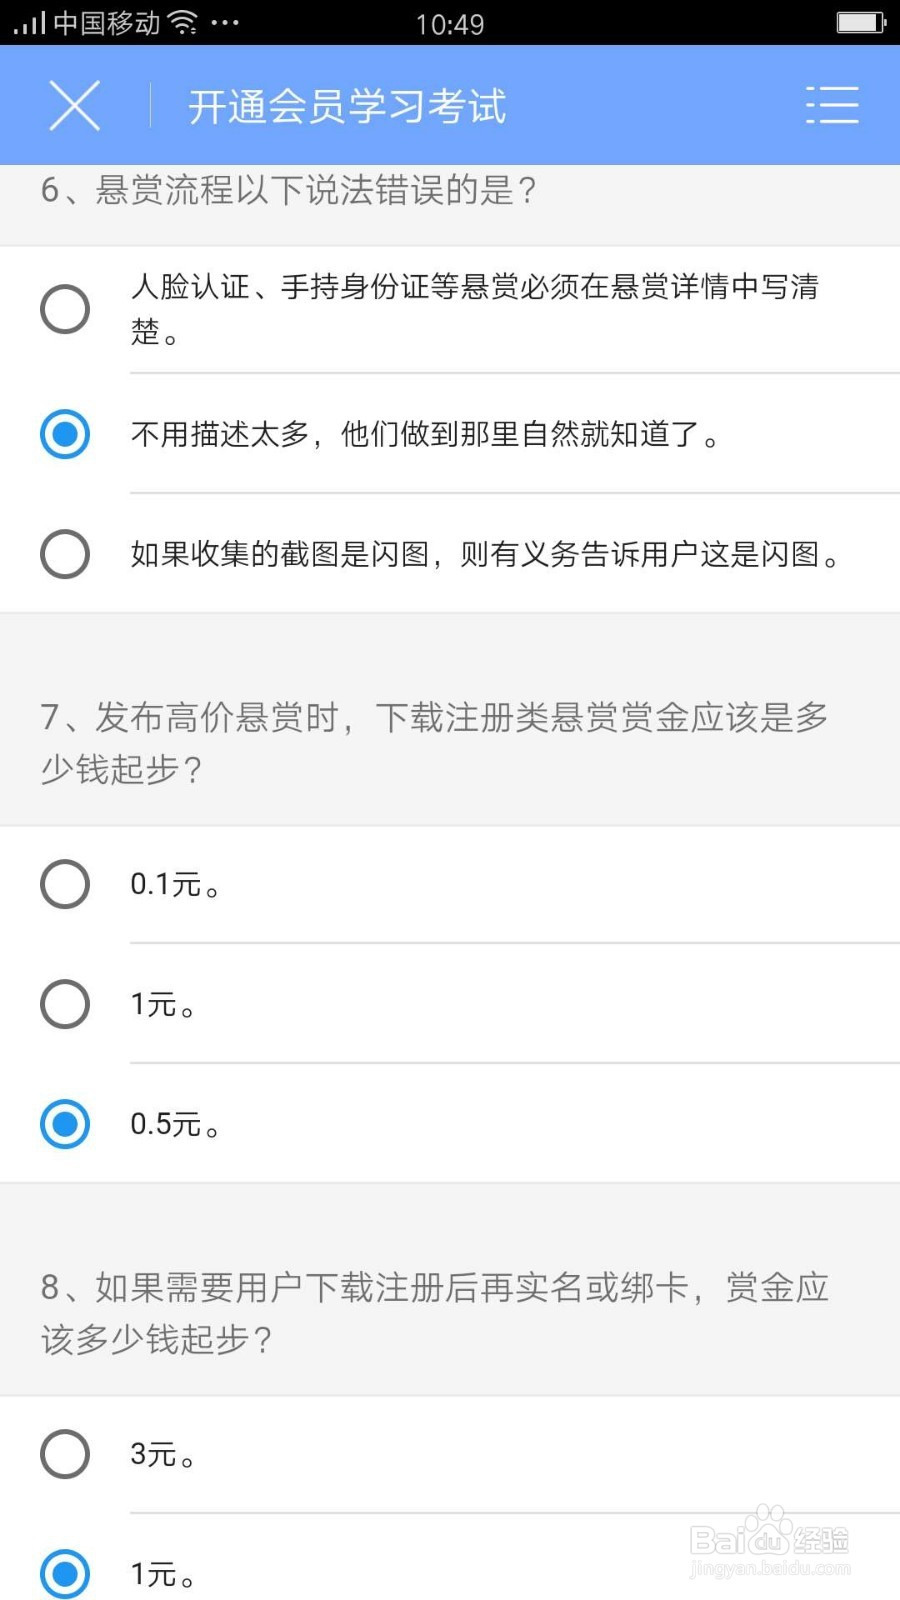Tap question 8 text about 实名或绑卡

pyautogui.click(x=434, y=1313)
